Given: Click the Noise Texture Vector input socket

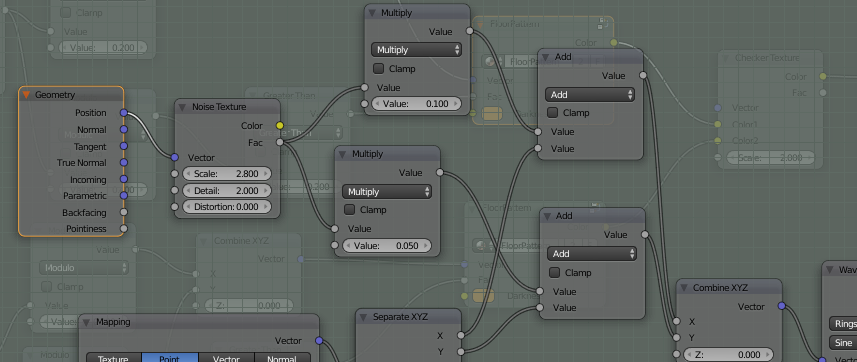Looking at the screenshot, I should pyautogui.click(x=174, y=157).
